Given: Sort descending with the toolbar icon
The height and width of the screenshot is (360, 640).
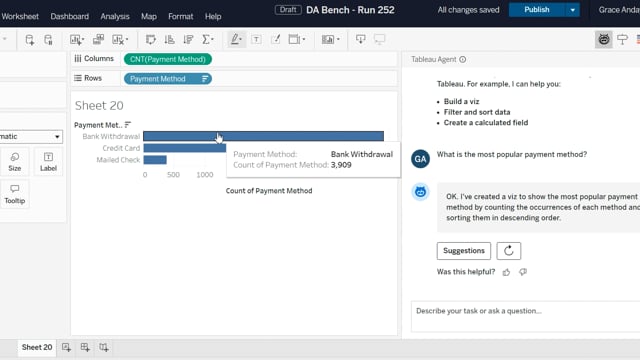Looking at the screenshot, I should click(x=188, y=40).
